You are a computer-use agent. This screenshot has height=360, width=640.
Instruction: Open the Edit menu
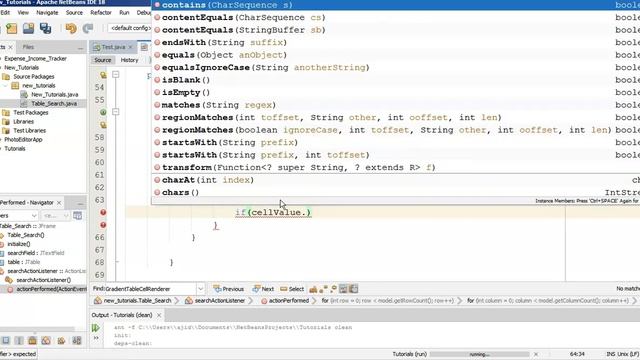coord(5,13)
